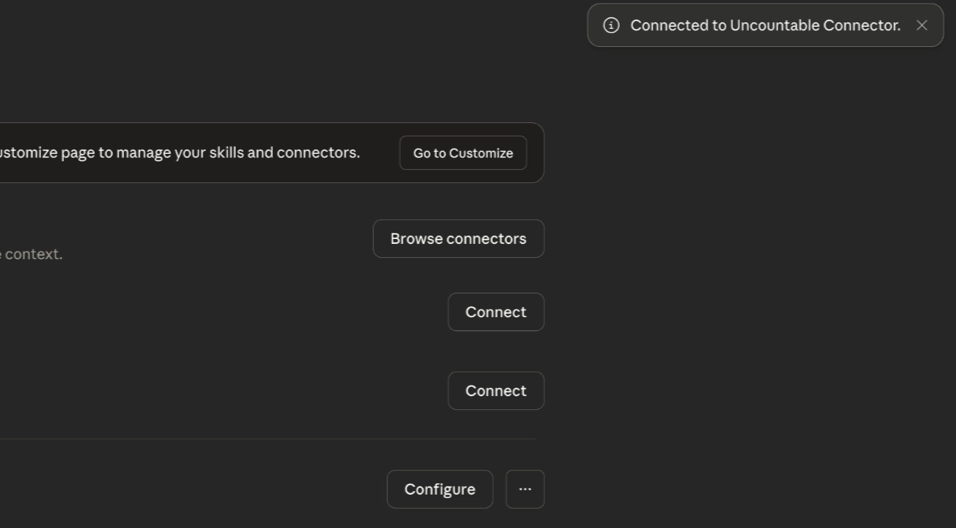Viewport: 956px width, 528px height.
Task: Close the connection success toast
Action: point(922,25)
